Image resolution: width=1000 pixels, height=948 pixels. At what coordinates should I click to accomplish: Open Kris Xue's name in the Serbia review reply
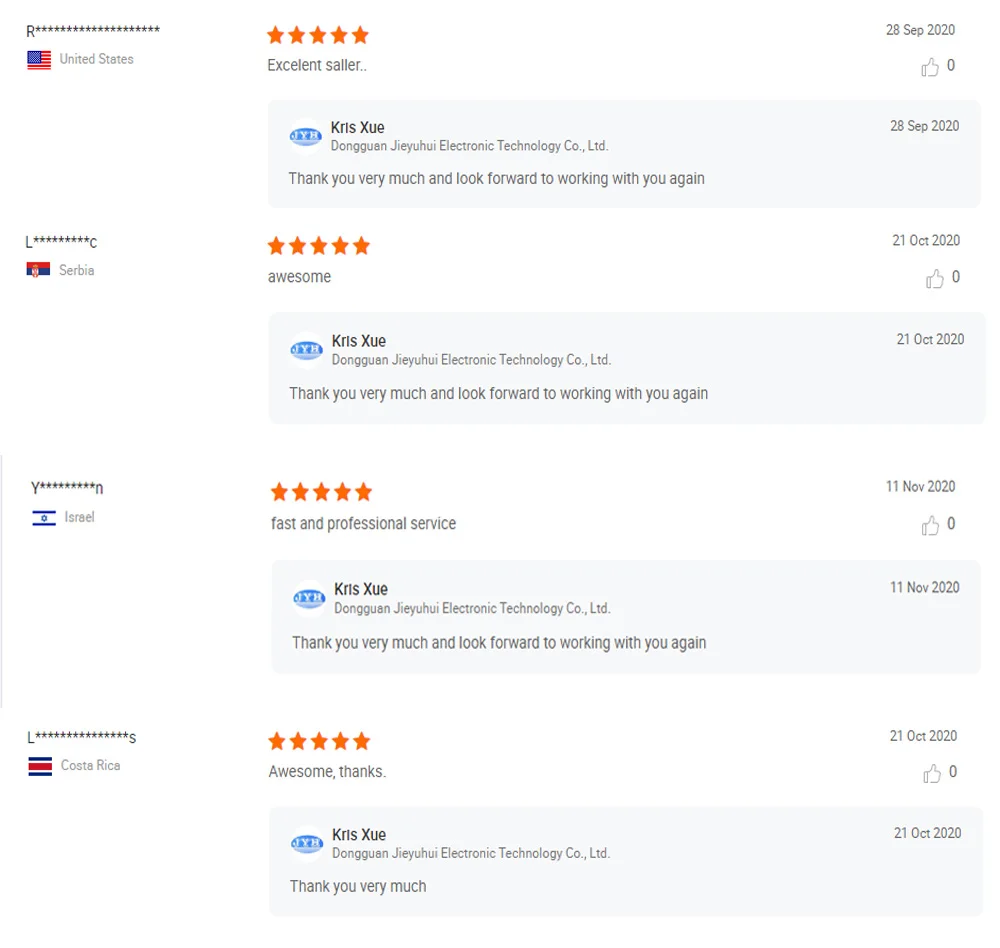point(358,341)
